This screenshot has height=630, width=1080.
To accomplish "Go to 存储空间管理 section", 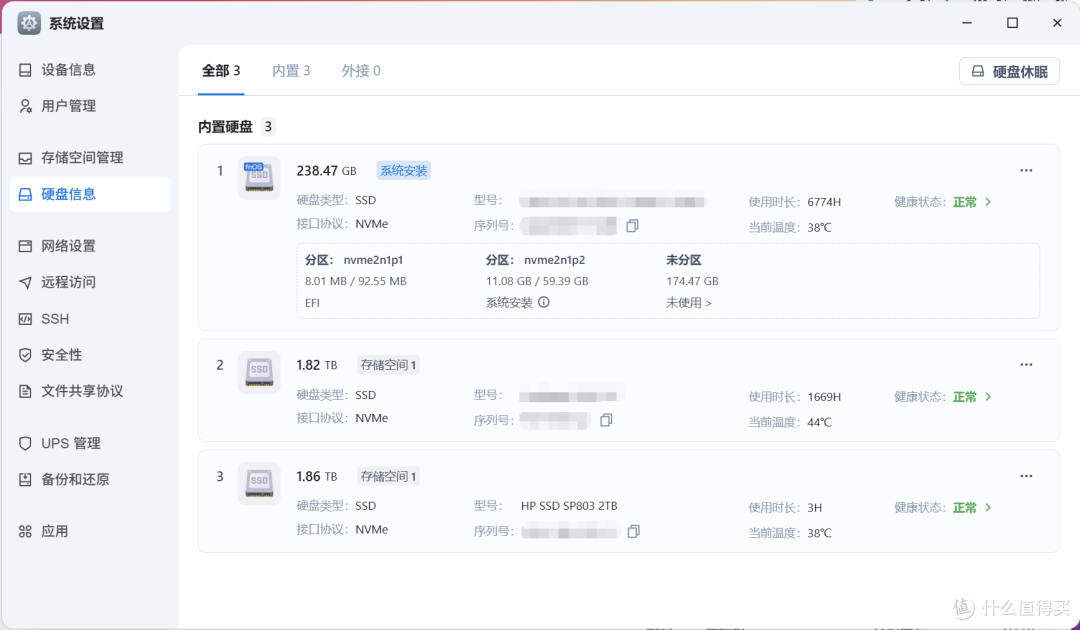I will [x=90, y=158].
